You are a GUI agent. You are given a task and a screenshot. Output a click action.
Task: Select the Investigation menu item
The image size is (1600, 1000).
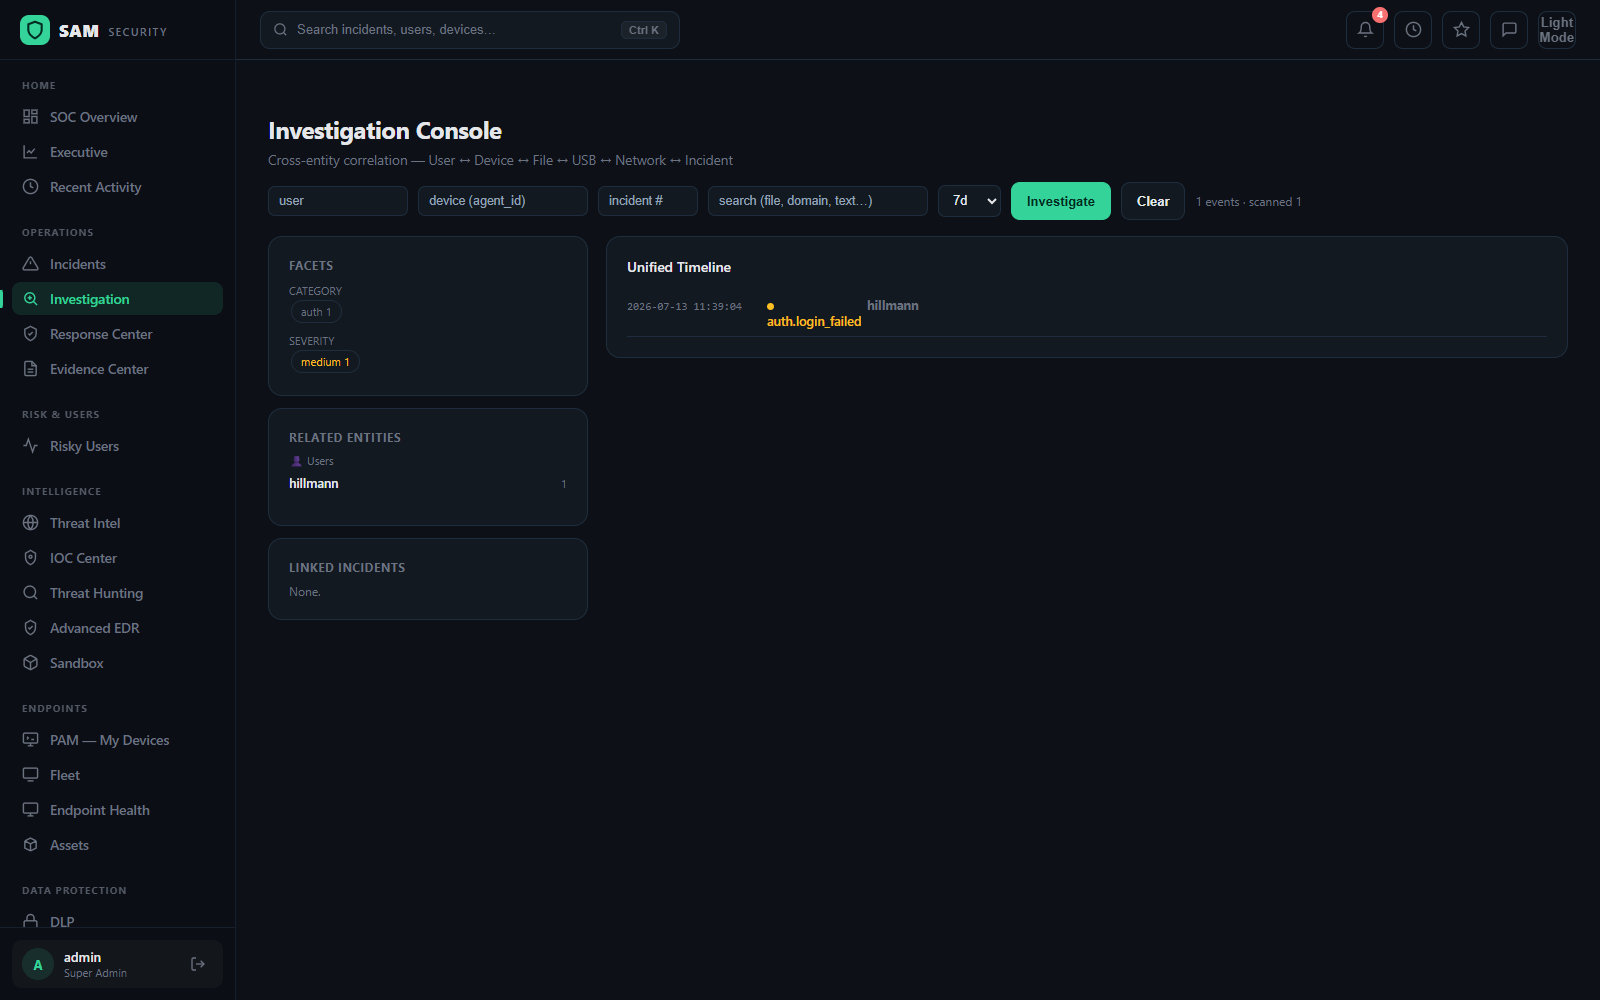click(x=117, y=299)
